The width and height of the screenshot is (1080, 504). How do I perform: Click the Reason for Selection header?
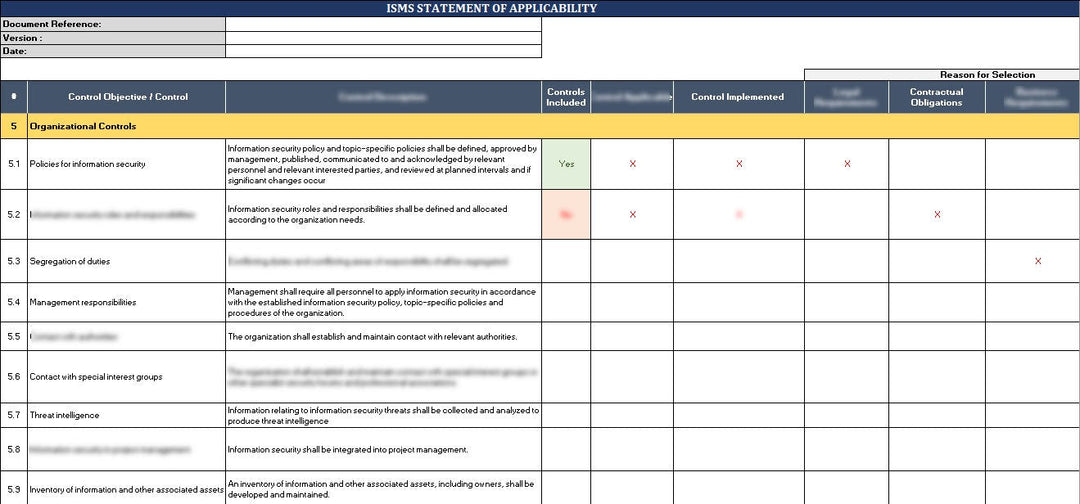(987, 74)
